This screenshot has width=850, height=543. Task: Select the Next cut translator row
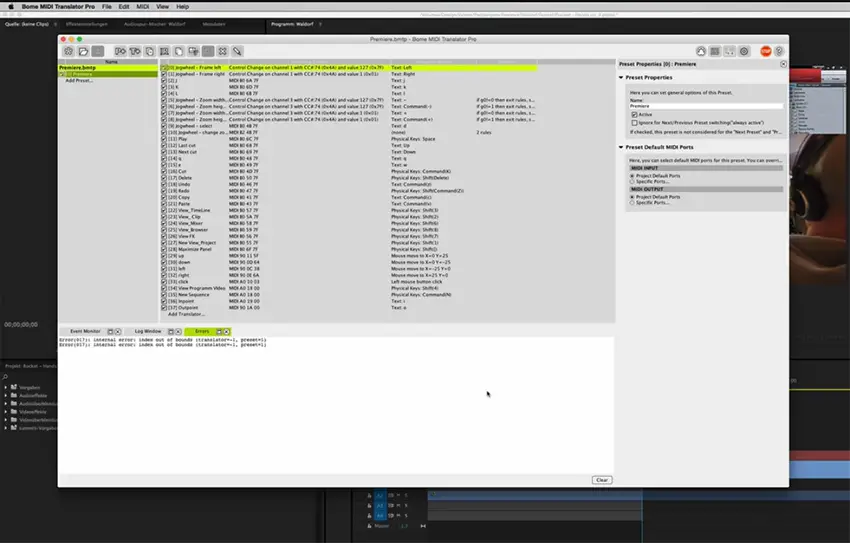point(349,152)
